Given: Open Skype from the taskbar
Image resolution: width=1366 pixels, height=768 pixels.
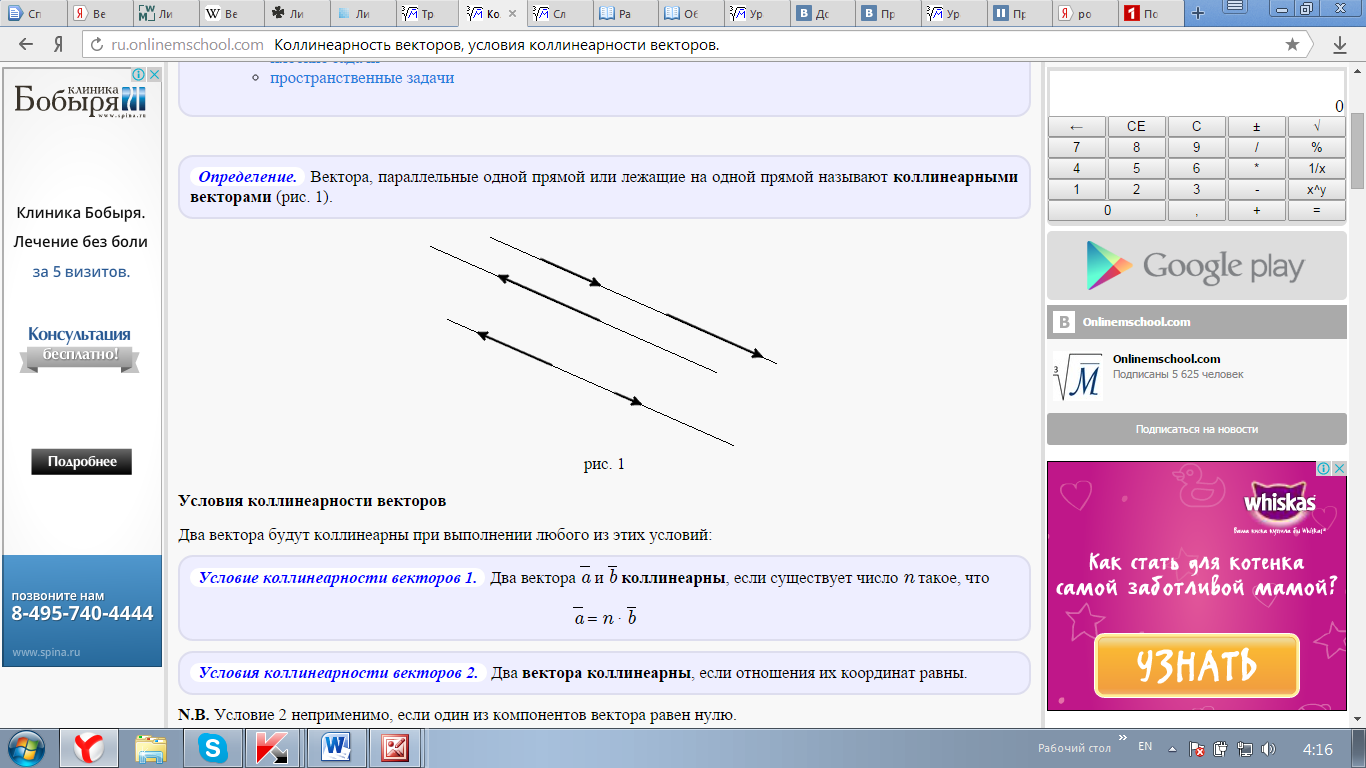Looking at the screenshot, I should coord(212,748).
